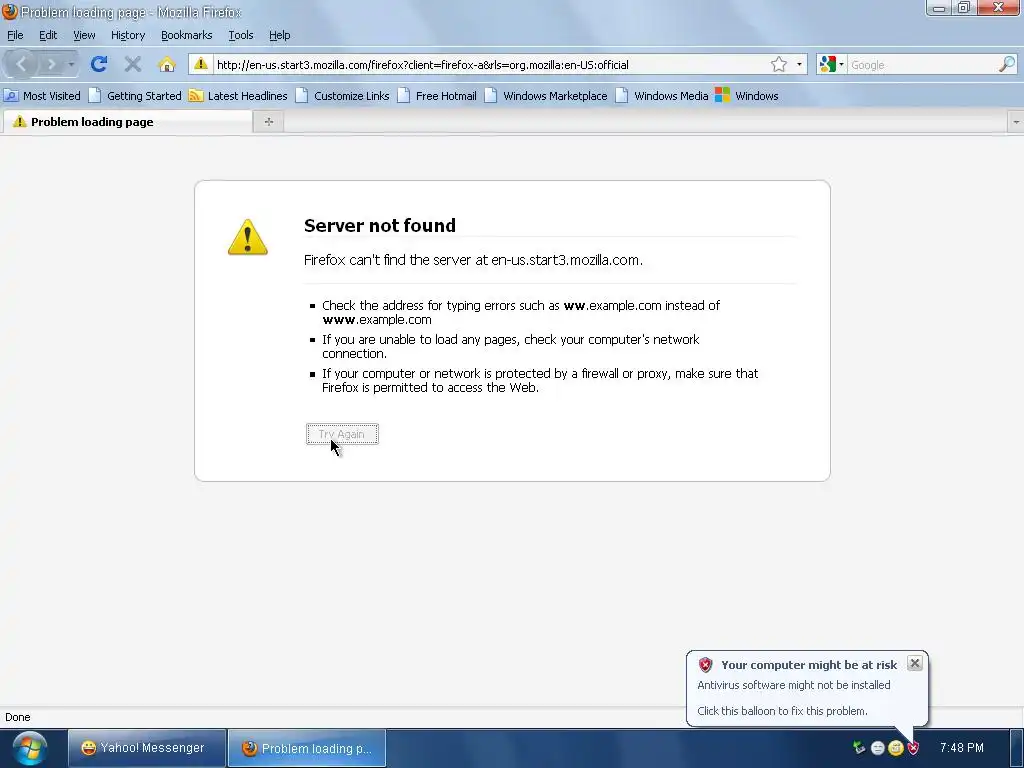The image size is (1024, 768).
Task: Select the Problem loading page tab
Action: [127, 122]
